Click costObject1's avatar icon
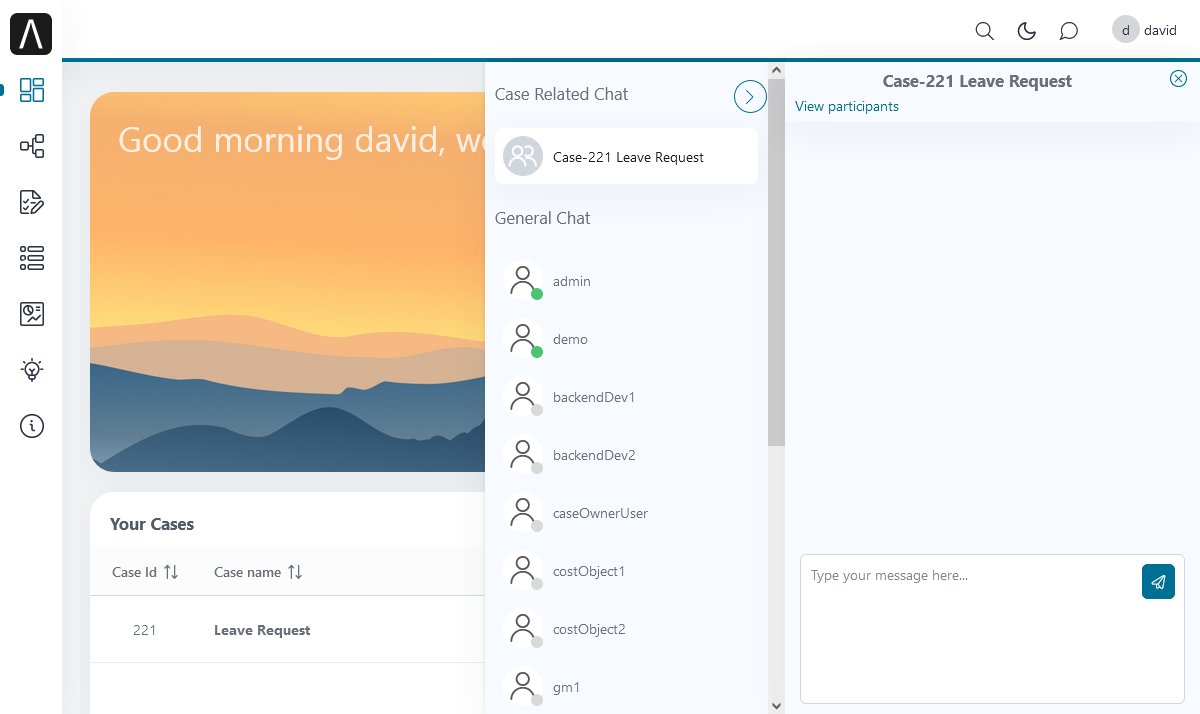Viewport: 1200px width, 714px height. [523, 571]
